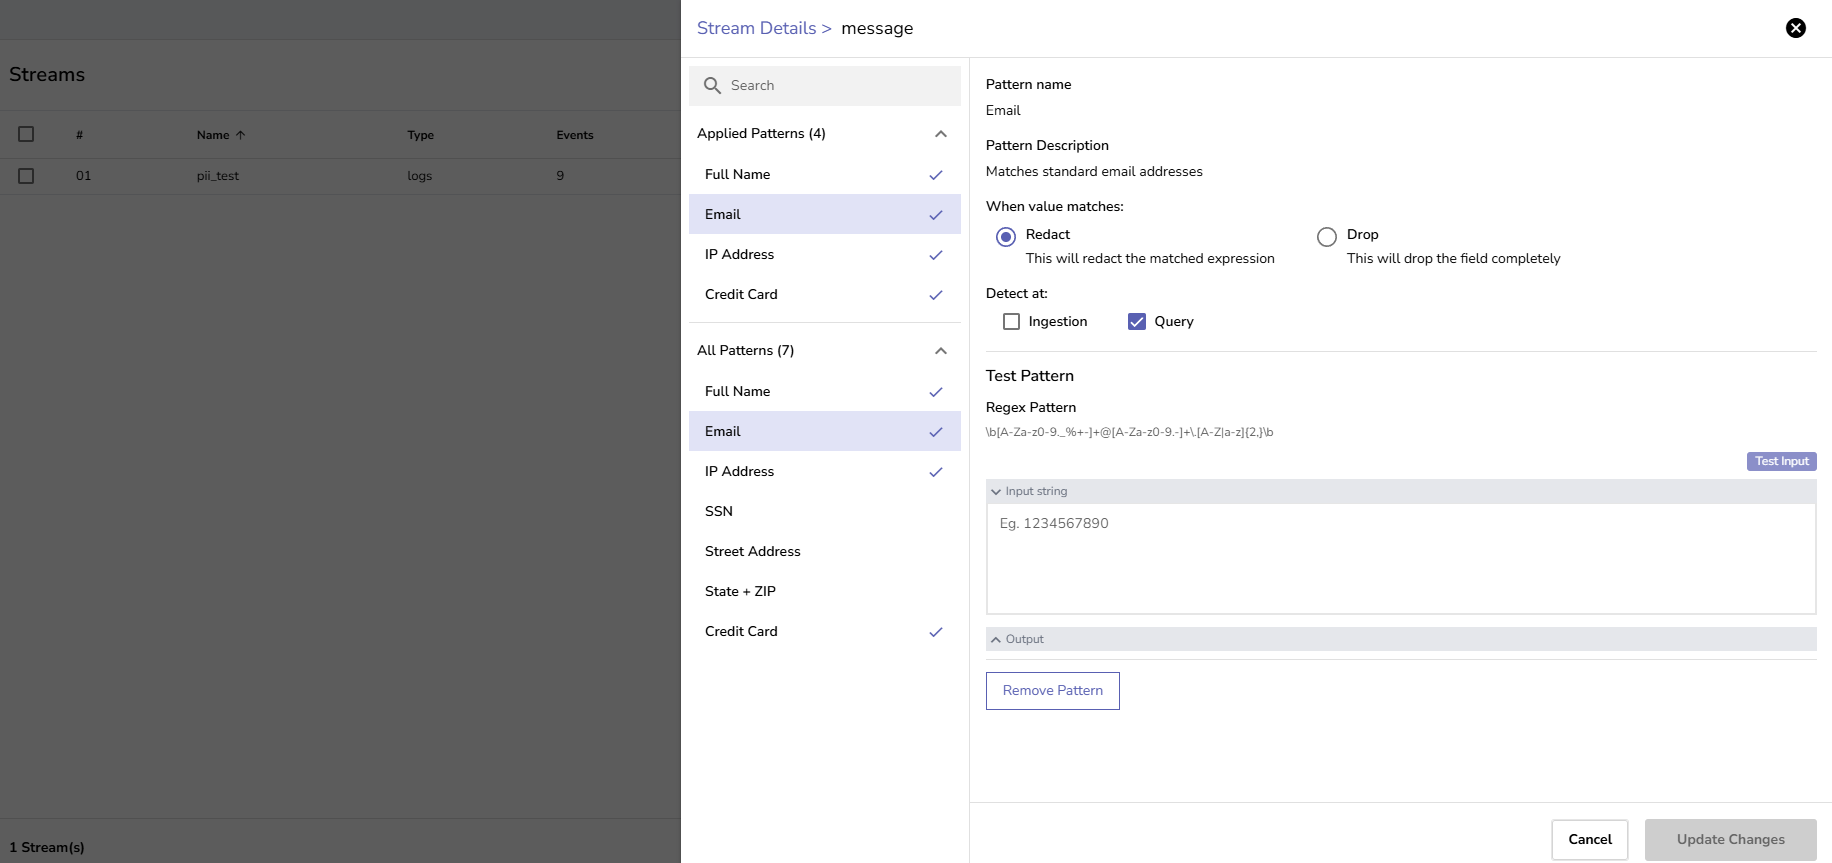Click the search magnifier icon
Image resolution: width=1832 pixels, height=863 pixels.
click(712, 86)
